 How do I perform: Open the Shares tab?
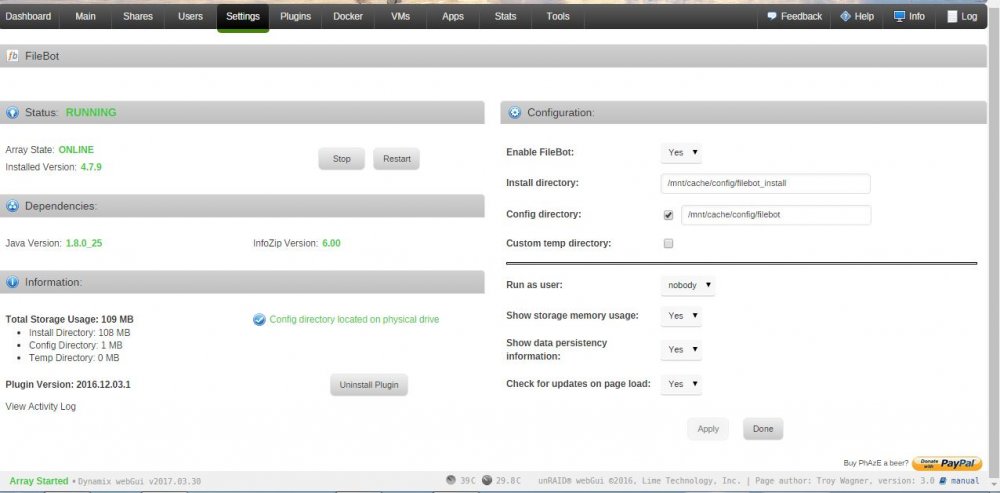point(138,17)
